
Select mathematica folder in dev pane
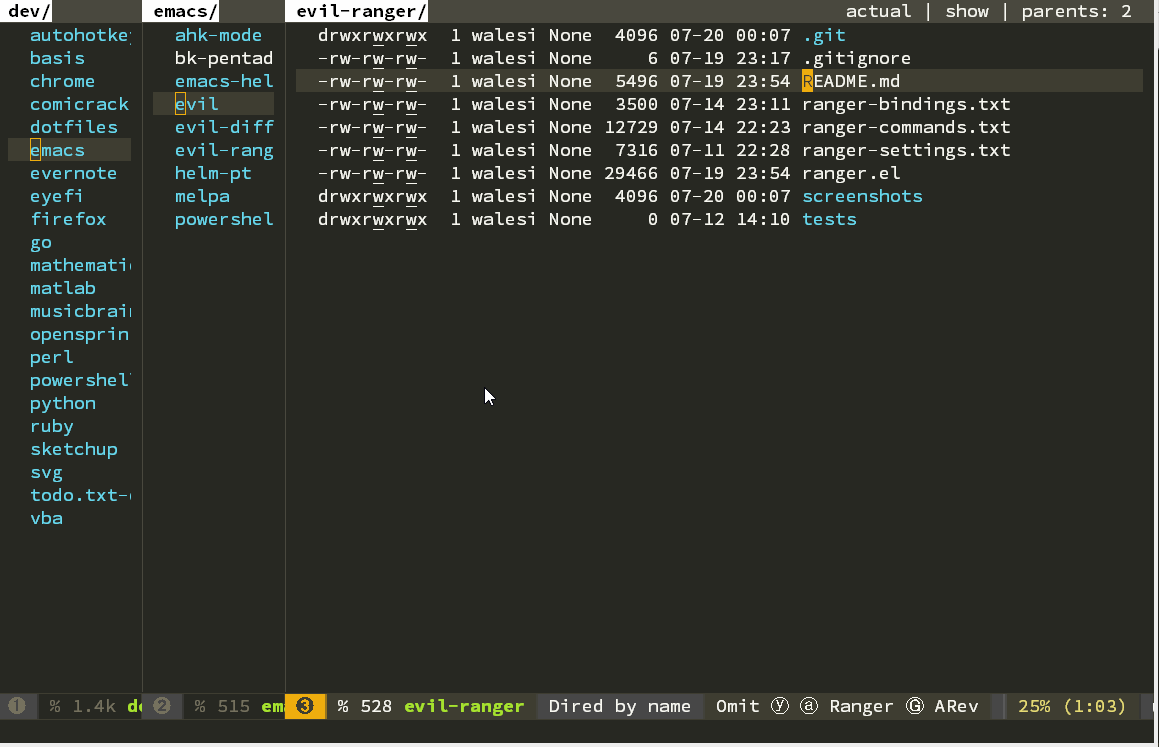[80, 265]
